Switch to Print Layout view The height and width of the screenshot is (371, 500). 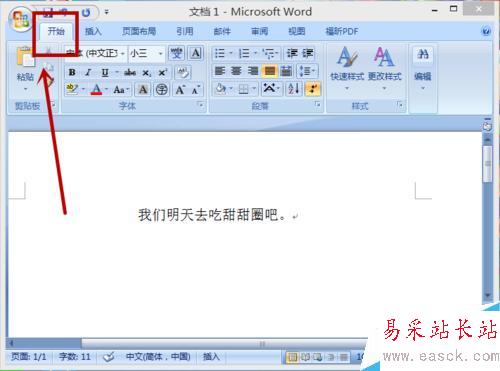click(x=292, y=357)
